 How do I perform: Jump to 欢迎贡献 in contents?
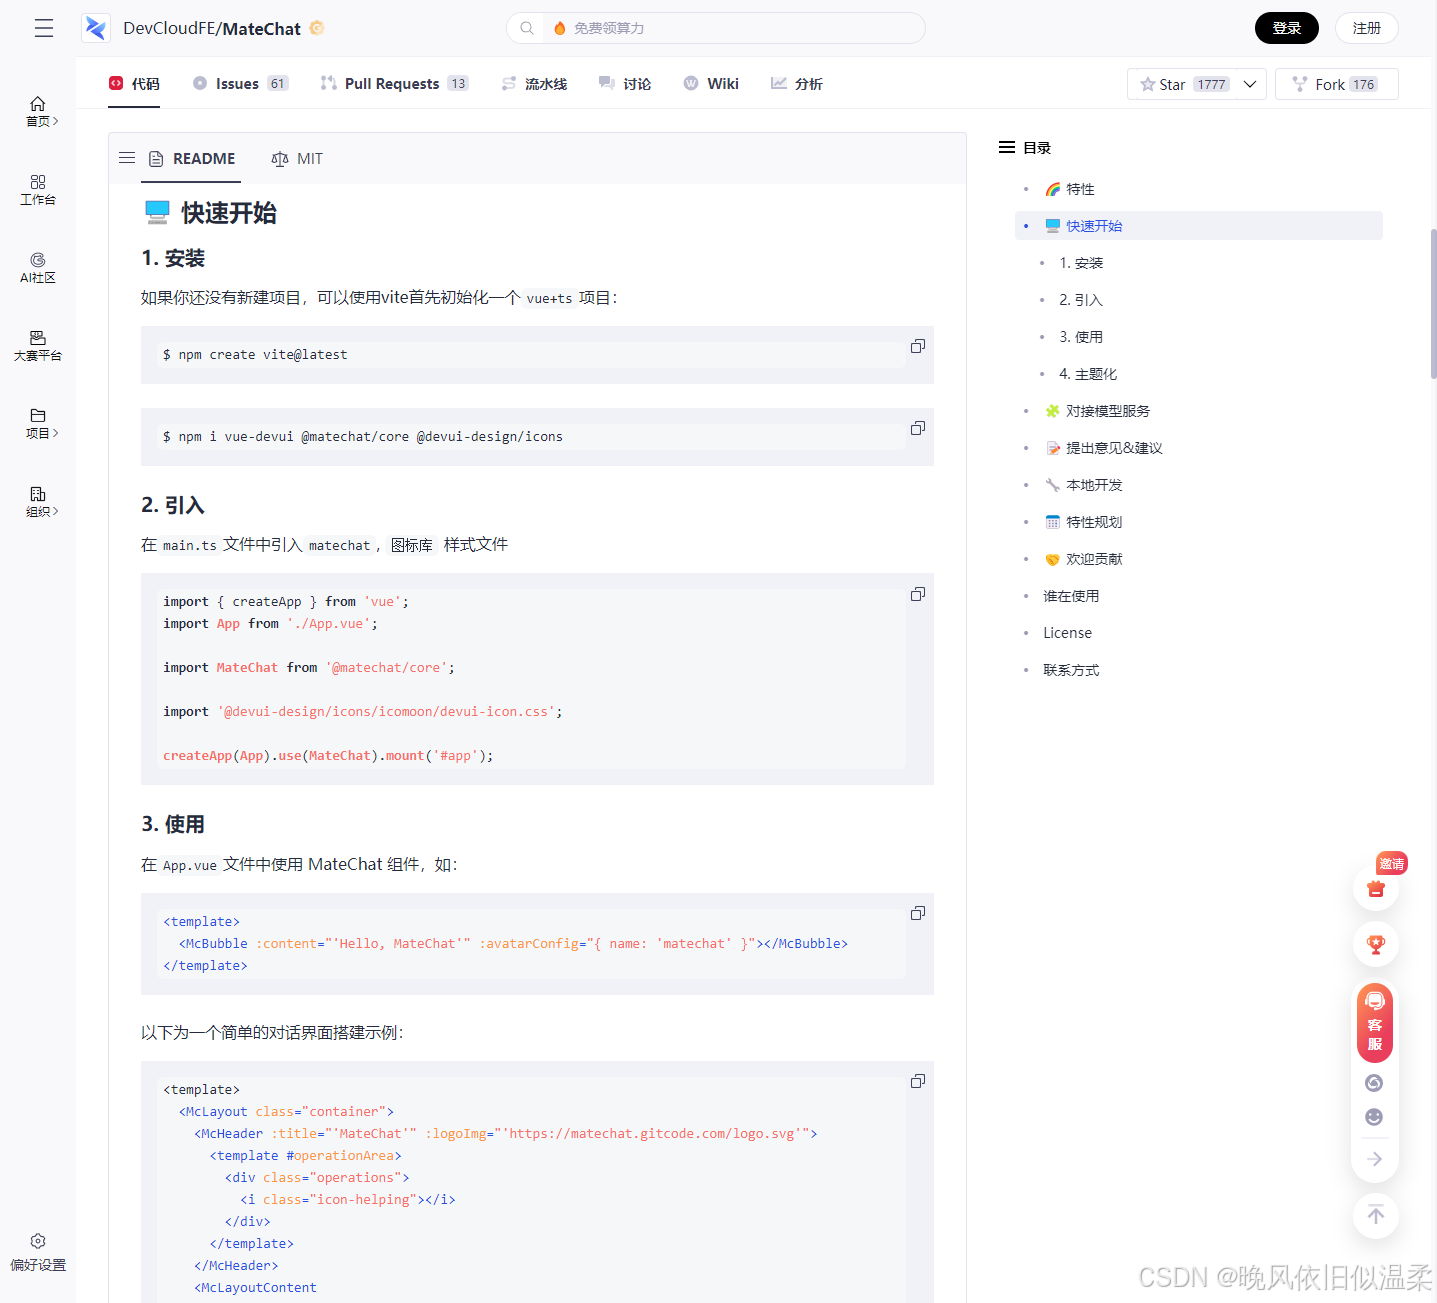click(x=1083, y=559)
